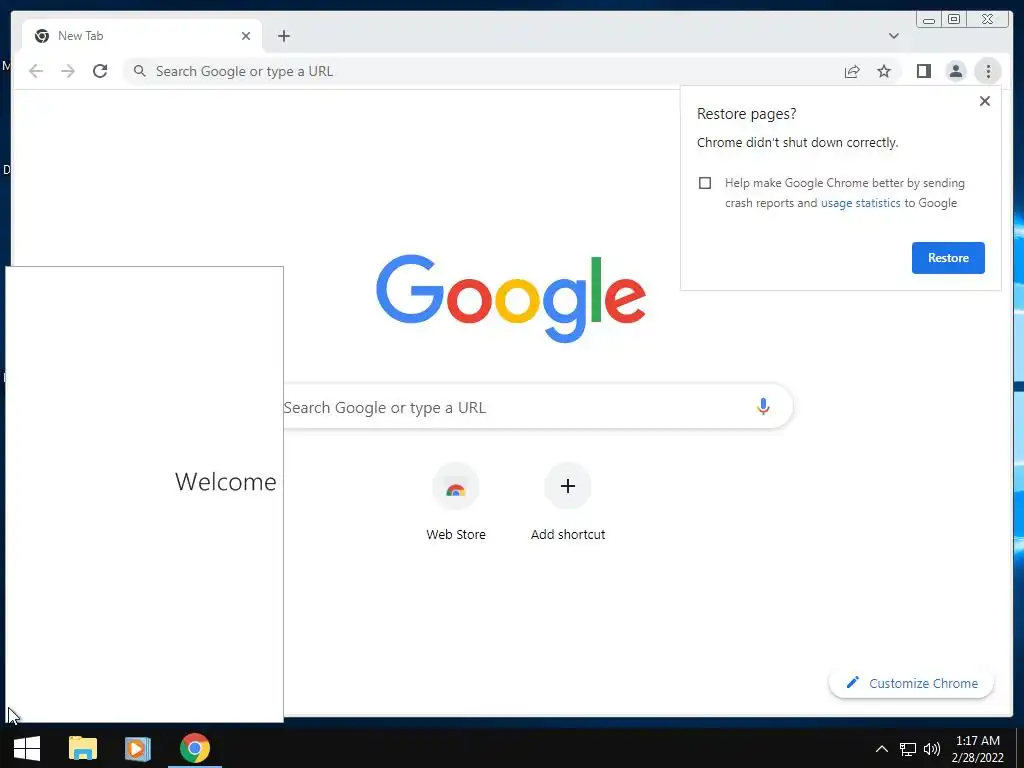Open the Web Store shortcut
Screen dimensions: 1024x768
coord(456,502)
